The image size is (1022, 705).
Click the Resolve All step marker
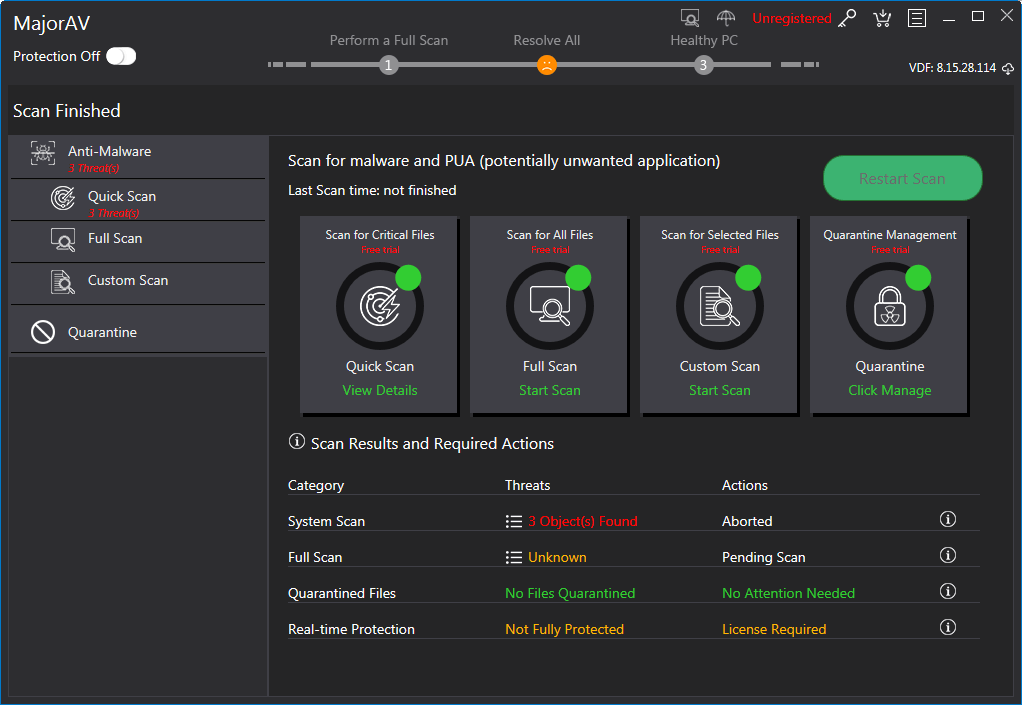[x=547, y=65]
